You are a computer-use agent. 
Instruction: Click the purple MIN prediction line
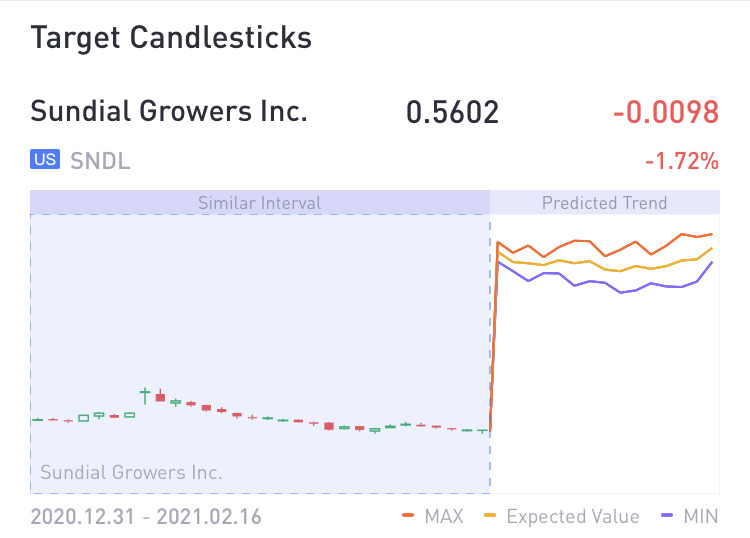[x=620, y=292]
